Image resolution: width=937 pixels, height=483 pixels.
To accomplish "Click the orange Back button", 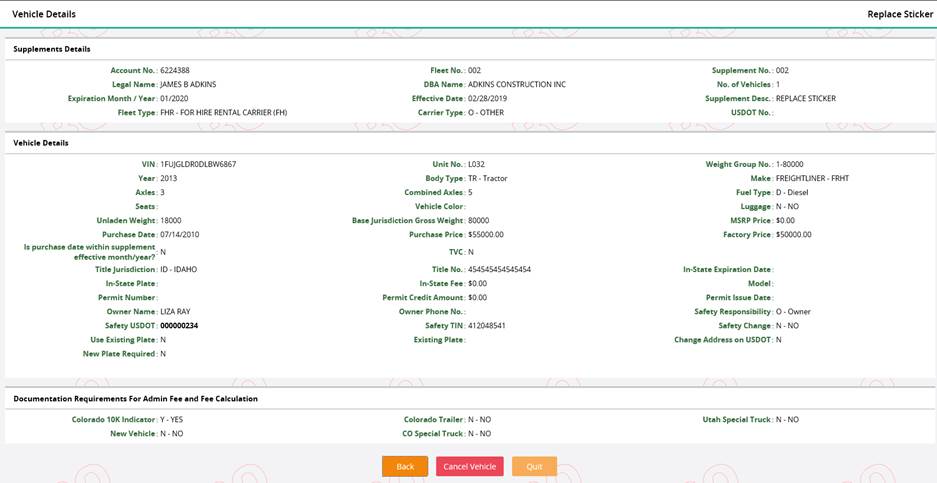I will tap(405, 466).
